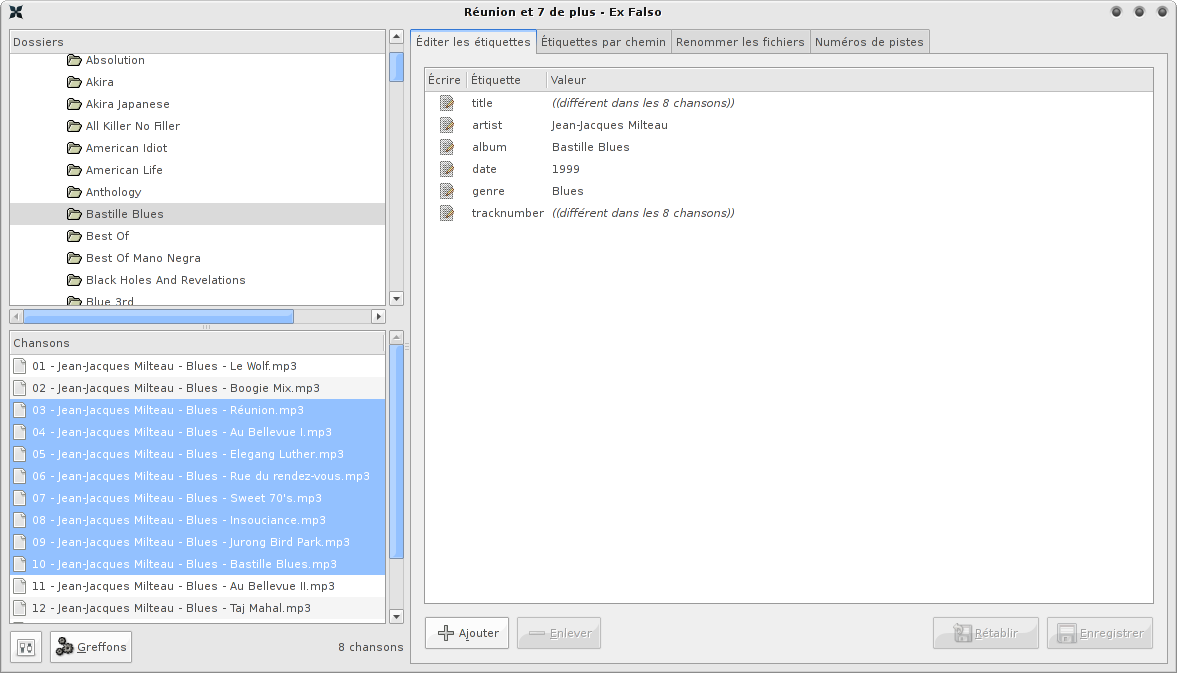Click the right arrow of the folder horizontal scrollbar

coord(378,317)
